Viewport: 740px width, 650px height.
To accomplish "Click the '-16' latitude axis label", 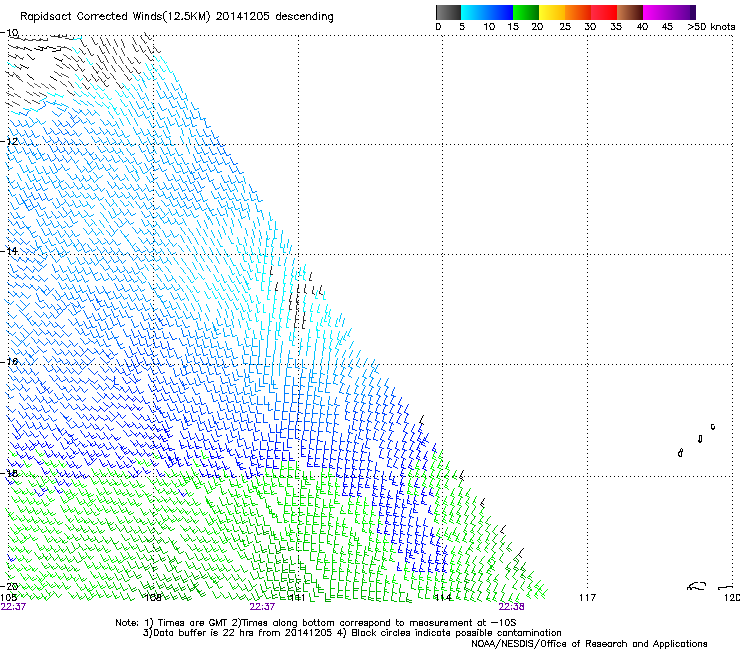I will click(x=9, y=361).
